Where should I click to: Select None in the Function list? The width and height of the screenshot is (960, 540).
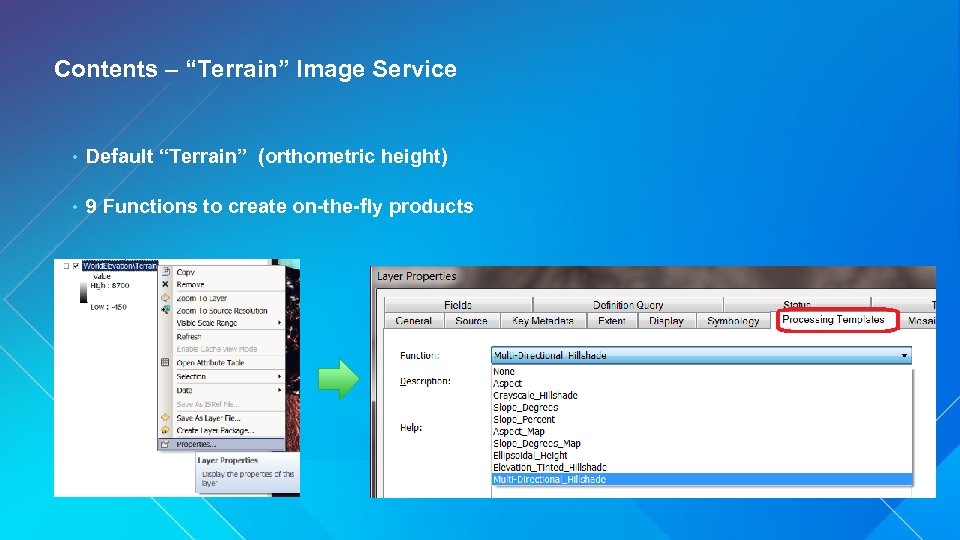tap(702, 372)
